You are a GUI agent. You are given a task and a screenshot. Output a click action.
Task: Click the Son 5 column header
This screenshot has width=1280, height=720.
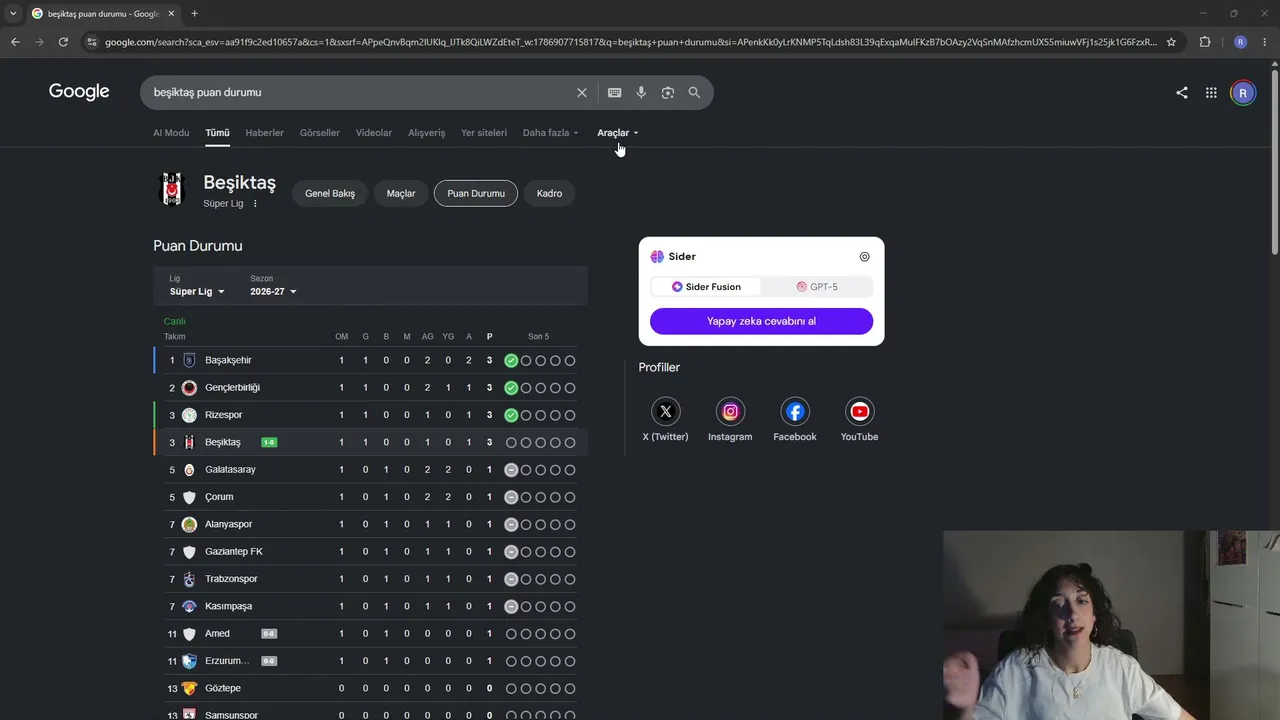[538, 337]
